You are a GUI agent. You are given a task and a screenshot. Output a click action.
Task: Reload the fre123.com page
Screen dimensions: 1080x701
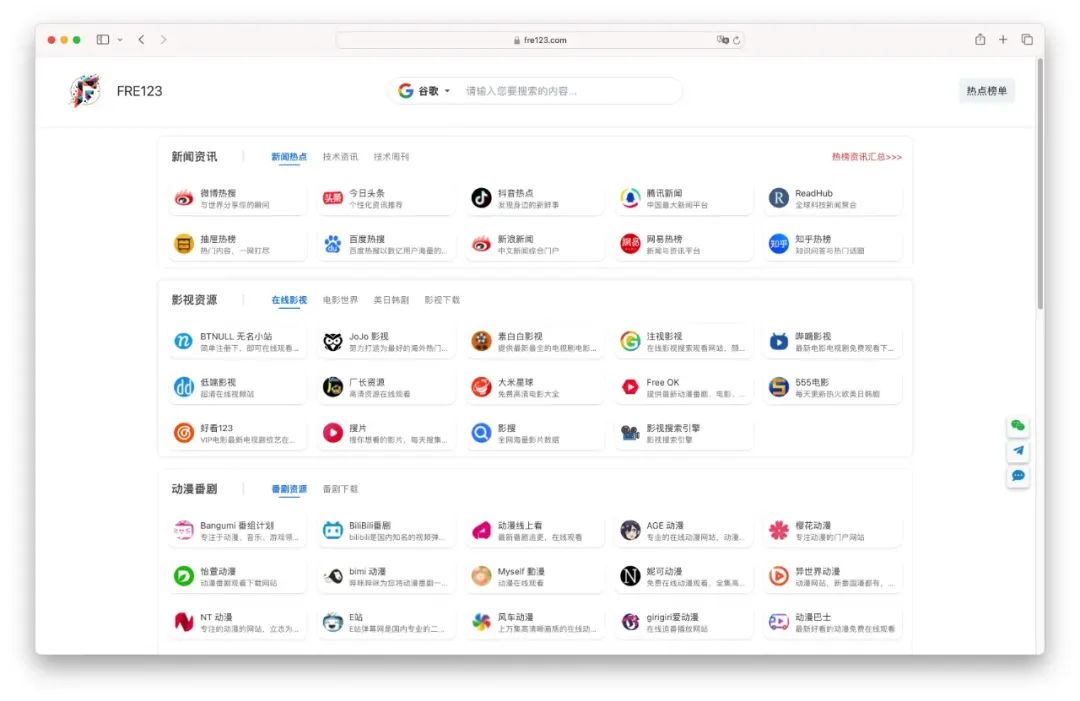[736, 40]
